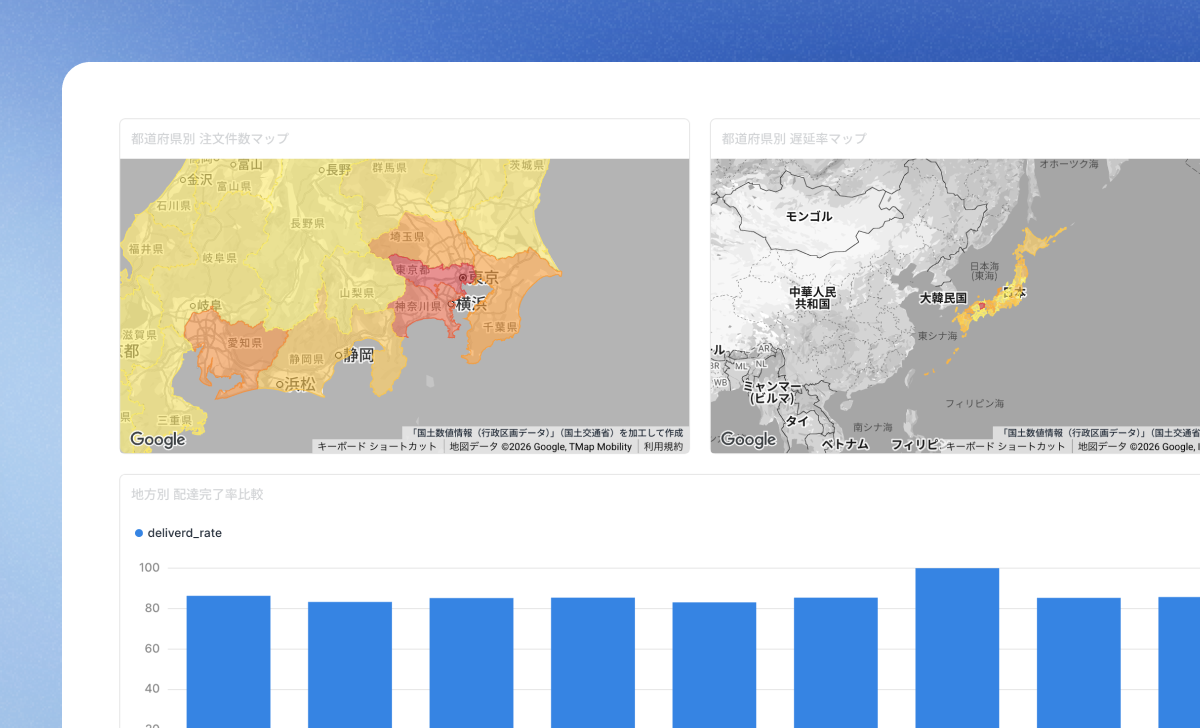Click the 金沢 city label
Image resolution: width=1200 pixels, height=728 pixels.
199,180
